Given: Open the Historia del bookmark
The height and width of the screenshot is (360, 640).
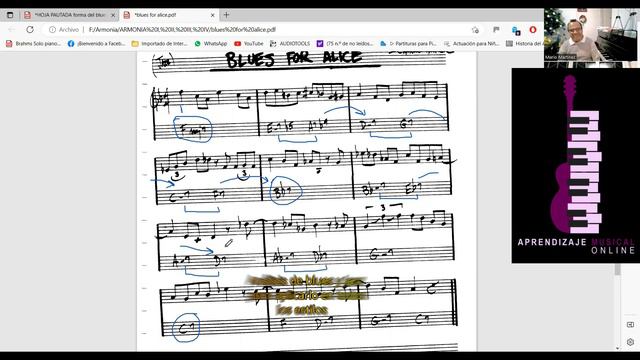Looking at the screenshot, I should tap(524, 43).
